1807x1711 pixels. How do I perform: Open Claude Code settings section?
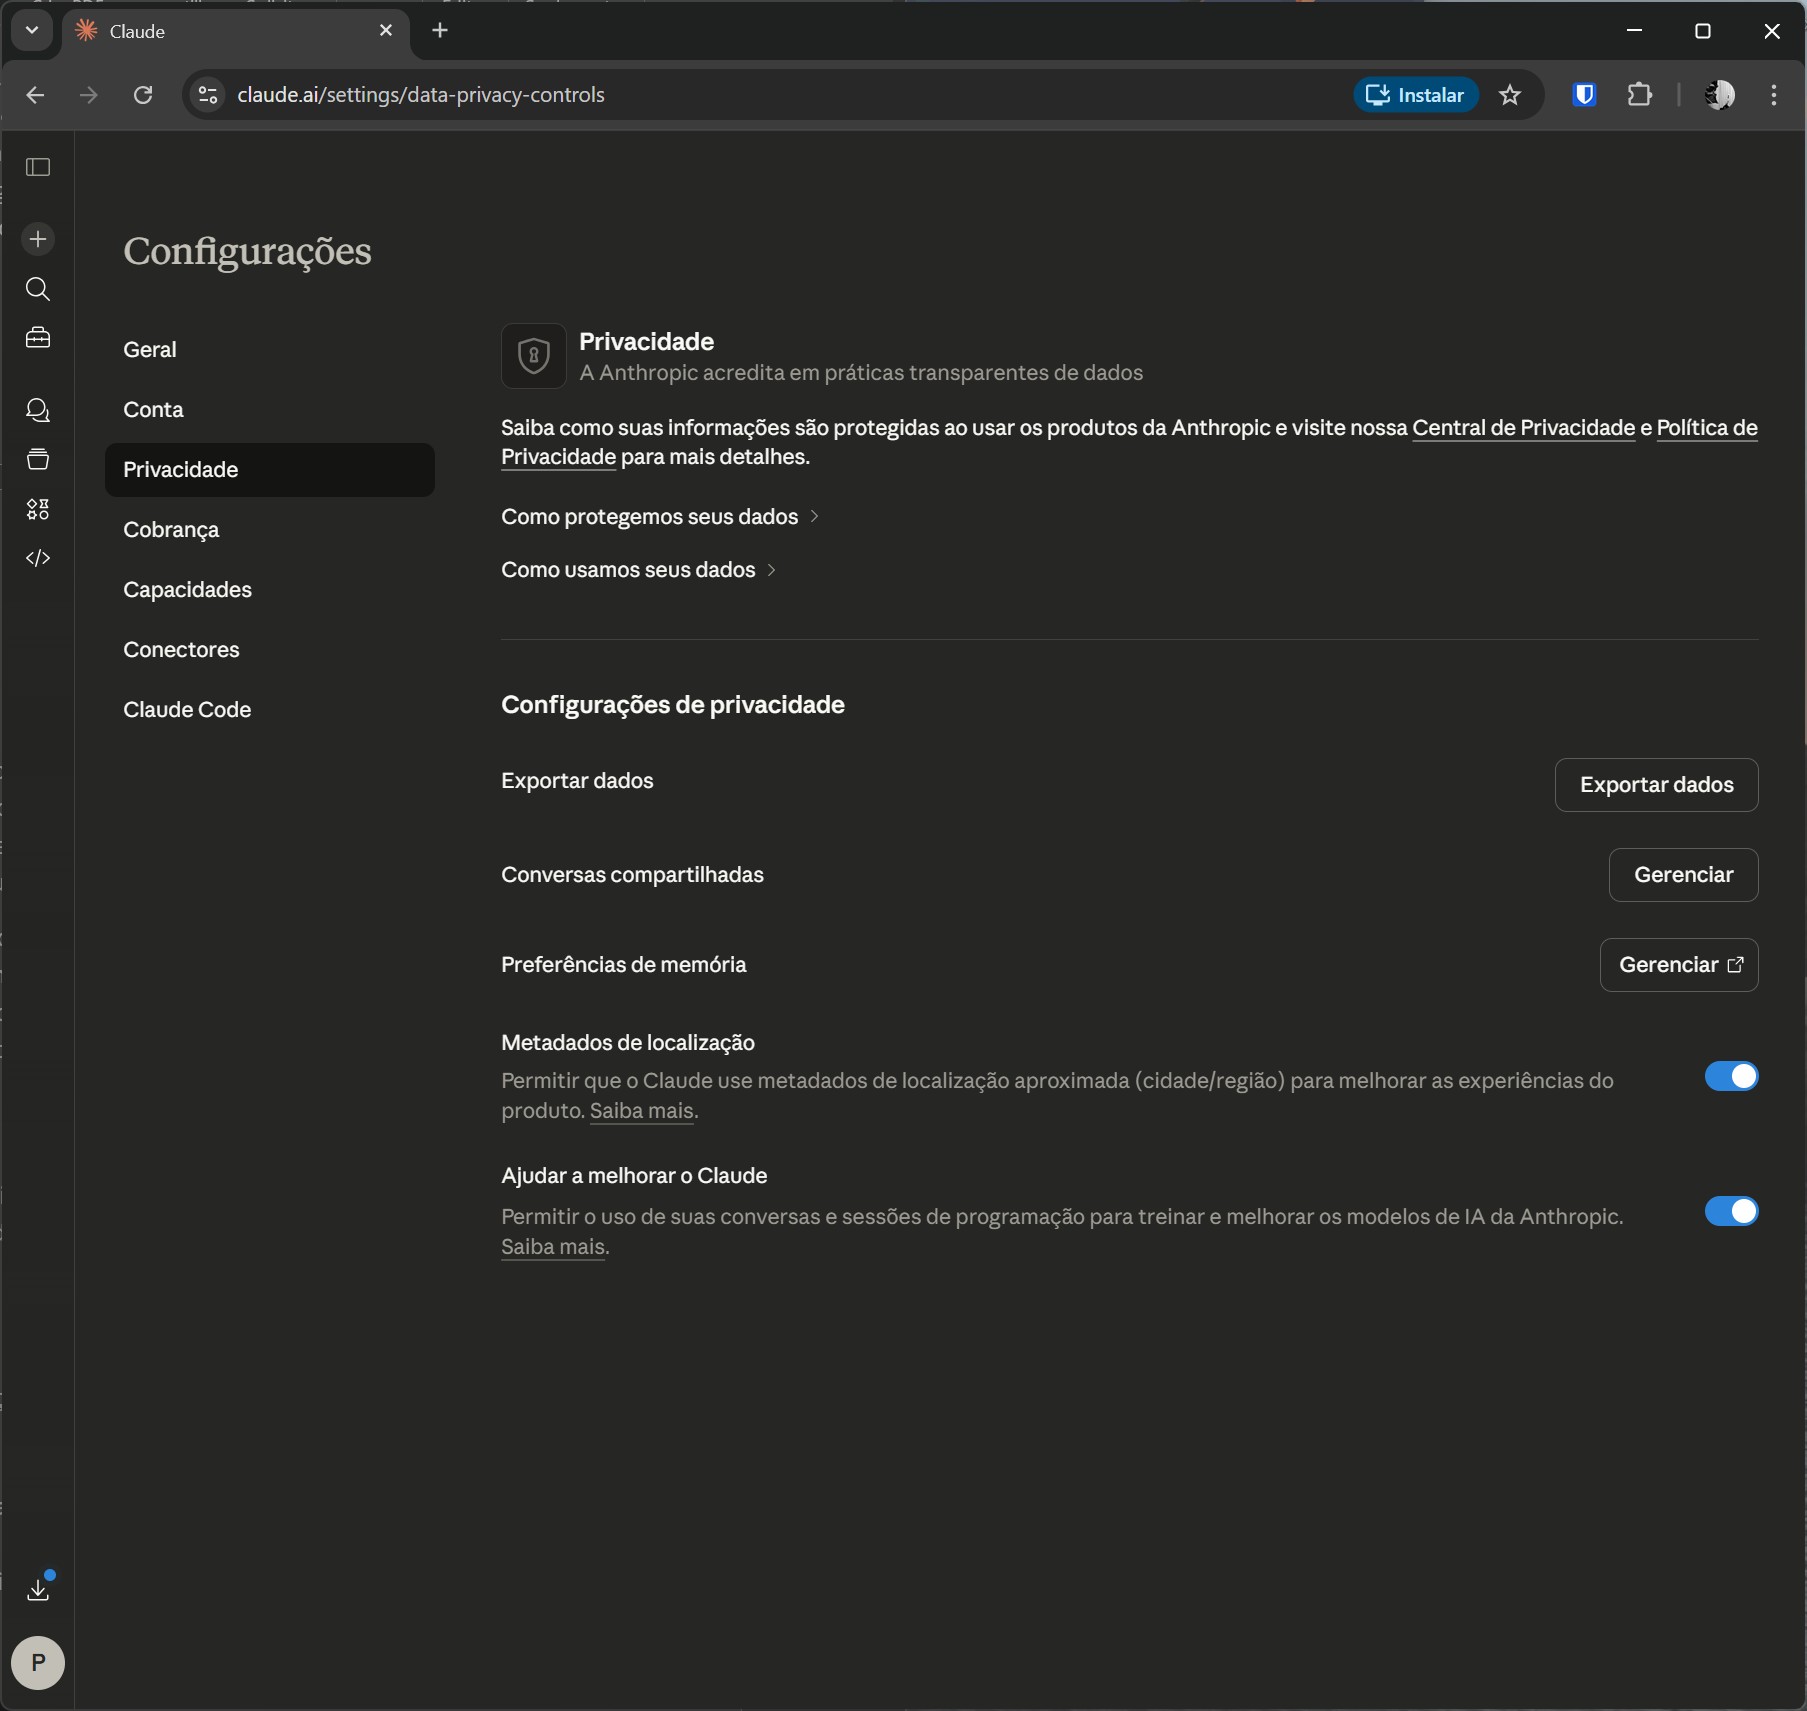point(270,710)
